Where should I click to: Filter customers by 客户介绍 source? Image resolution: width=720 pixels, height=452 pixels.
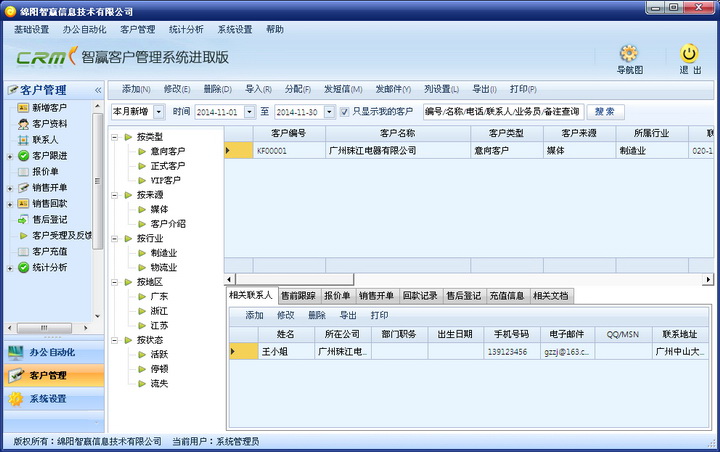pos(168,224)
